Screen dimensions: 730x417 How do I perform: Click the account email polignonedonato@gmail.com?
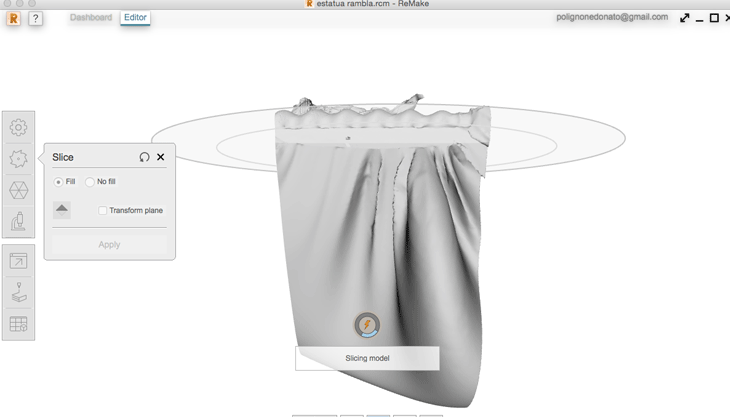[x=612, y=17]
